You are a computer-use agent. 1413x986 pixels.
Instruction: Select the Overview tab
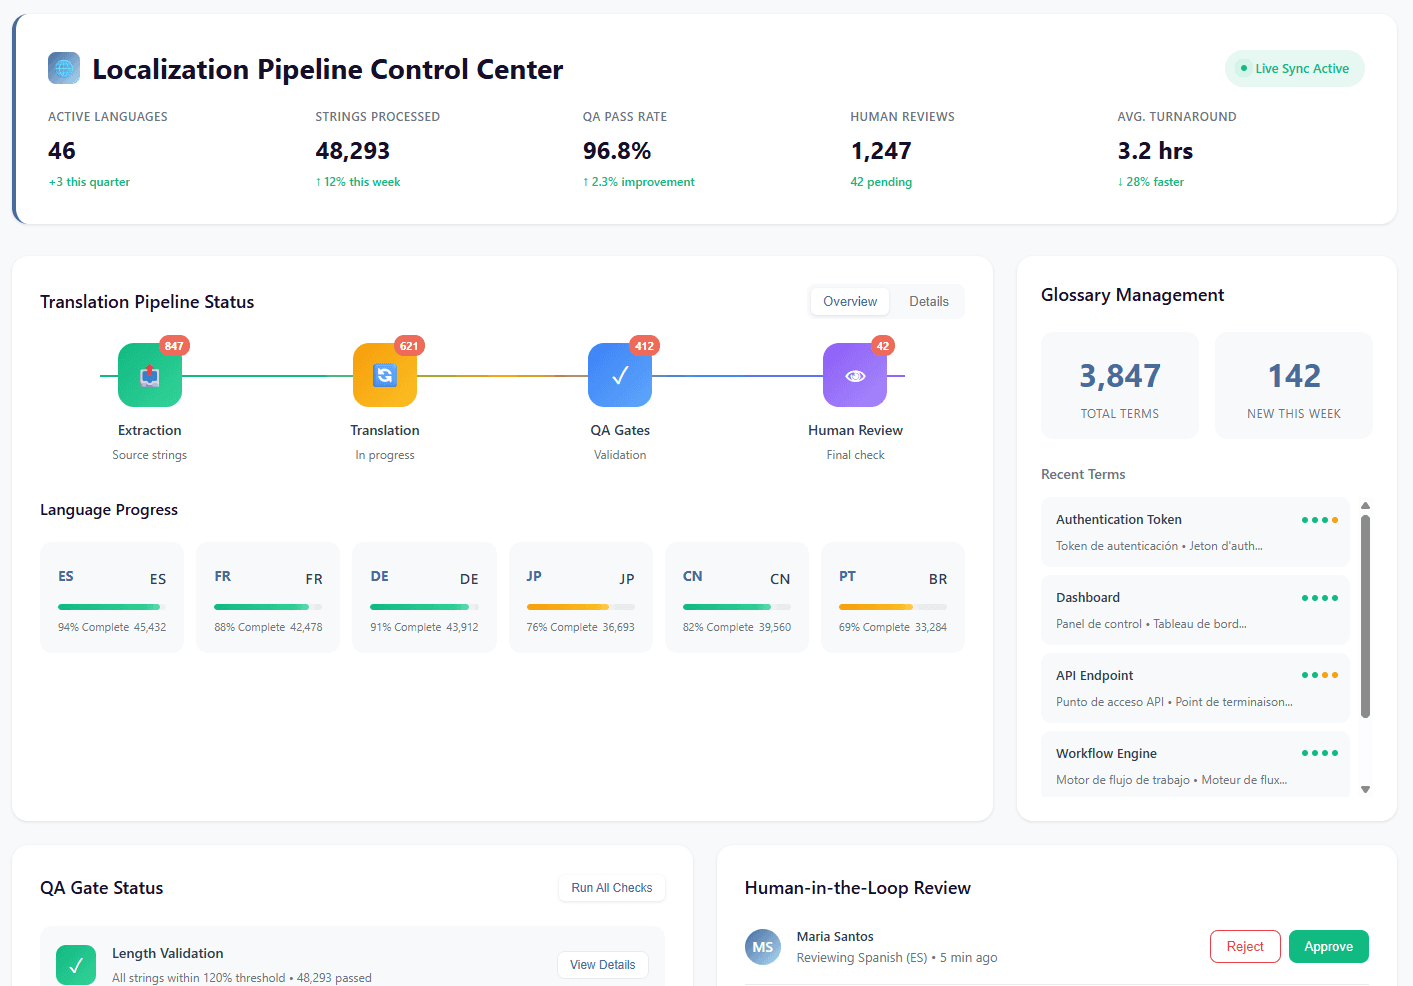tap(850, 302)
